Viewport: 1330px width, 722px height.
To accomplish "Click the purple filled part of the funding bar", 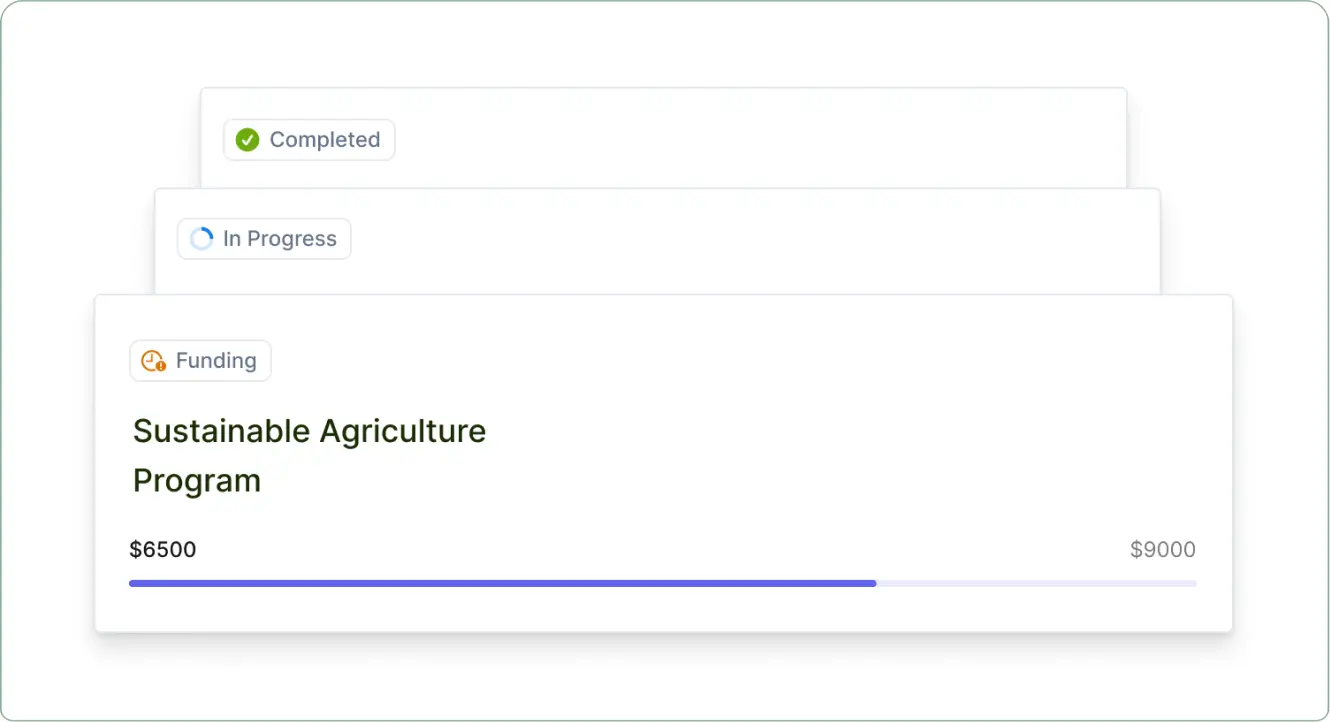I will pos(500,583).
